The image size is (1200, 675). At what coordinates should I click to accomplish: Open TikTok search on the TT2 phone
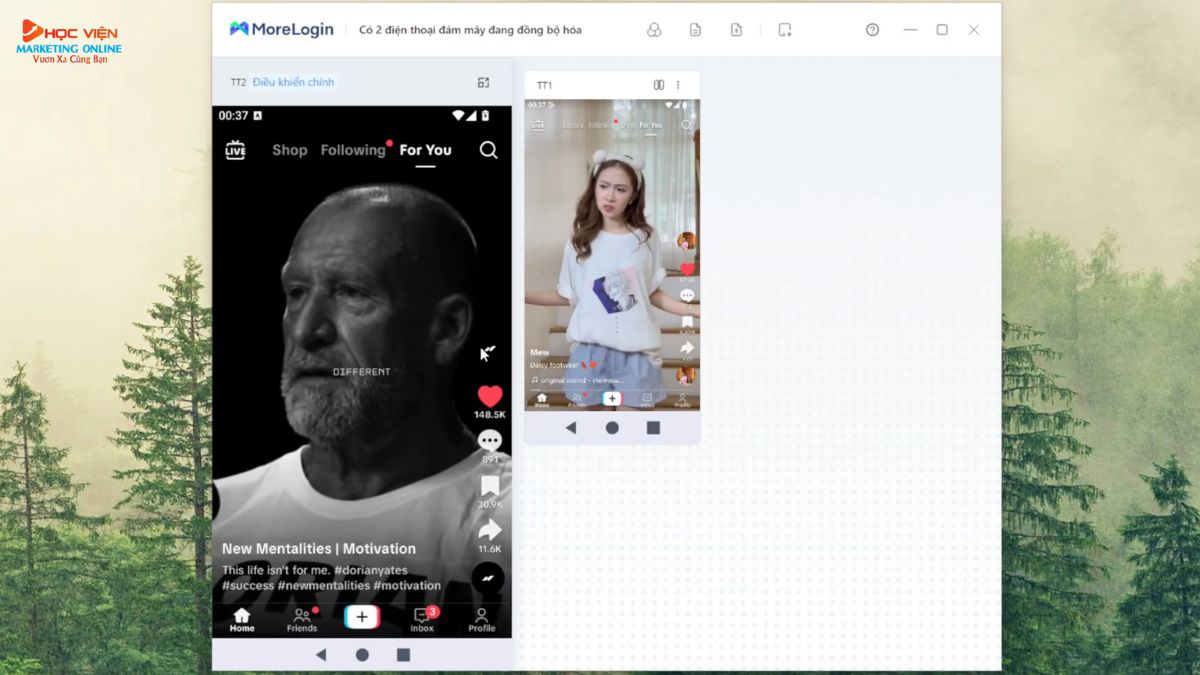pyautogui.click(x=488, y=150)
